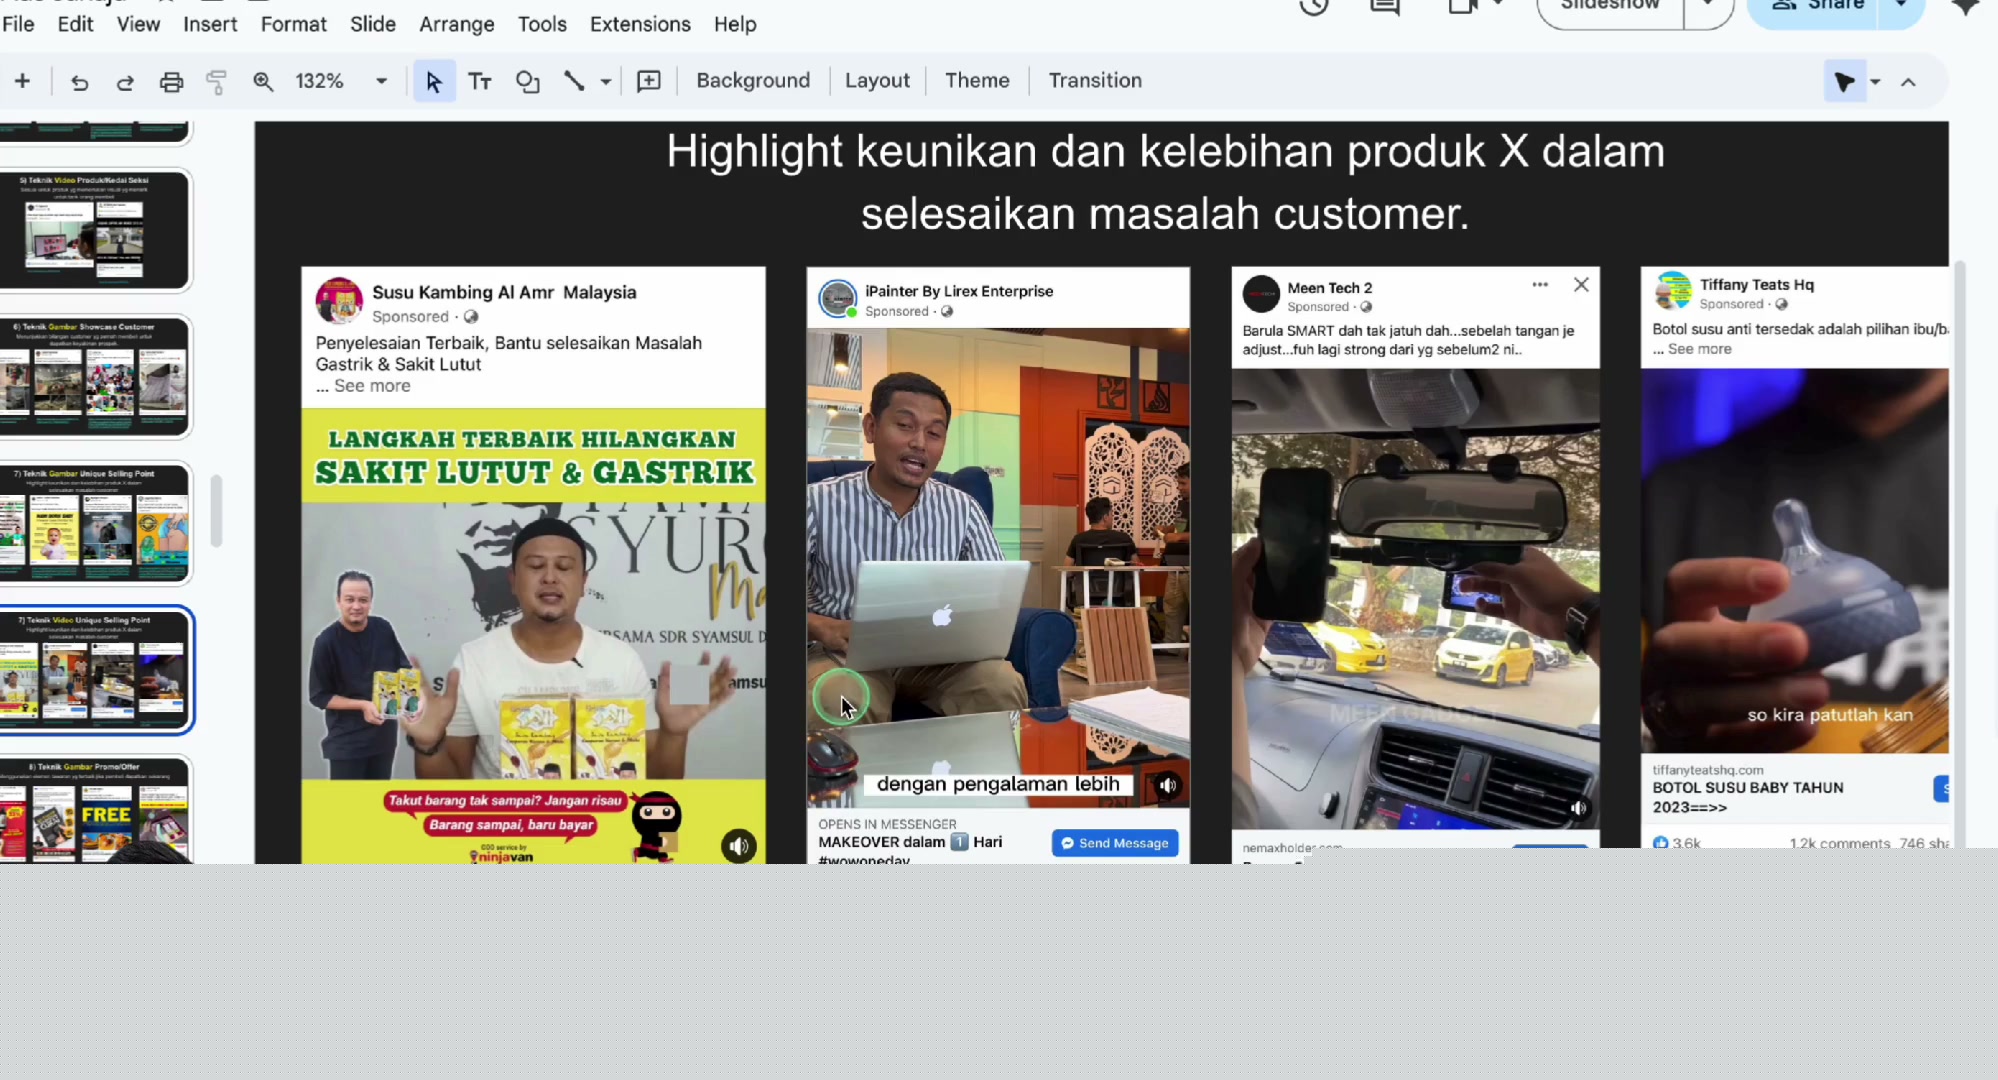The height and width of the screenshot is (1080, 1998).
Task: Choose the Select cursor tool
Action: (x=434, y=82)
